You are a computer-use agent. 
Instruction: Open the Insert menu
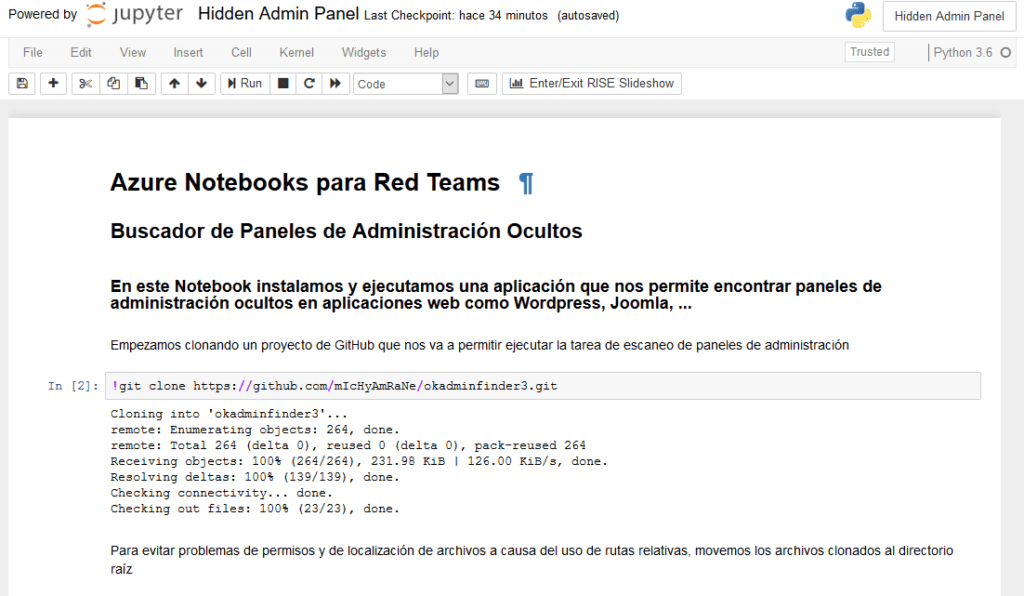[188, 52]
